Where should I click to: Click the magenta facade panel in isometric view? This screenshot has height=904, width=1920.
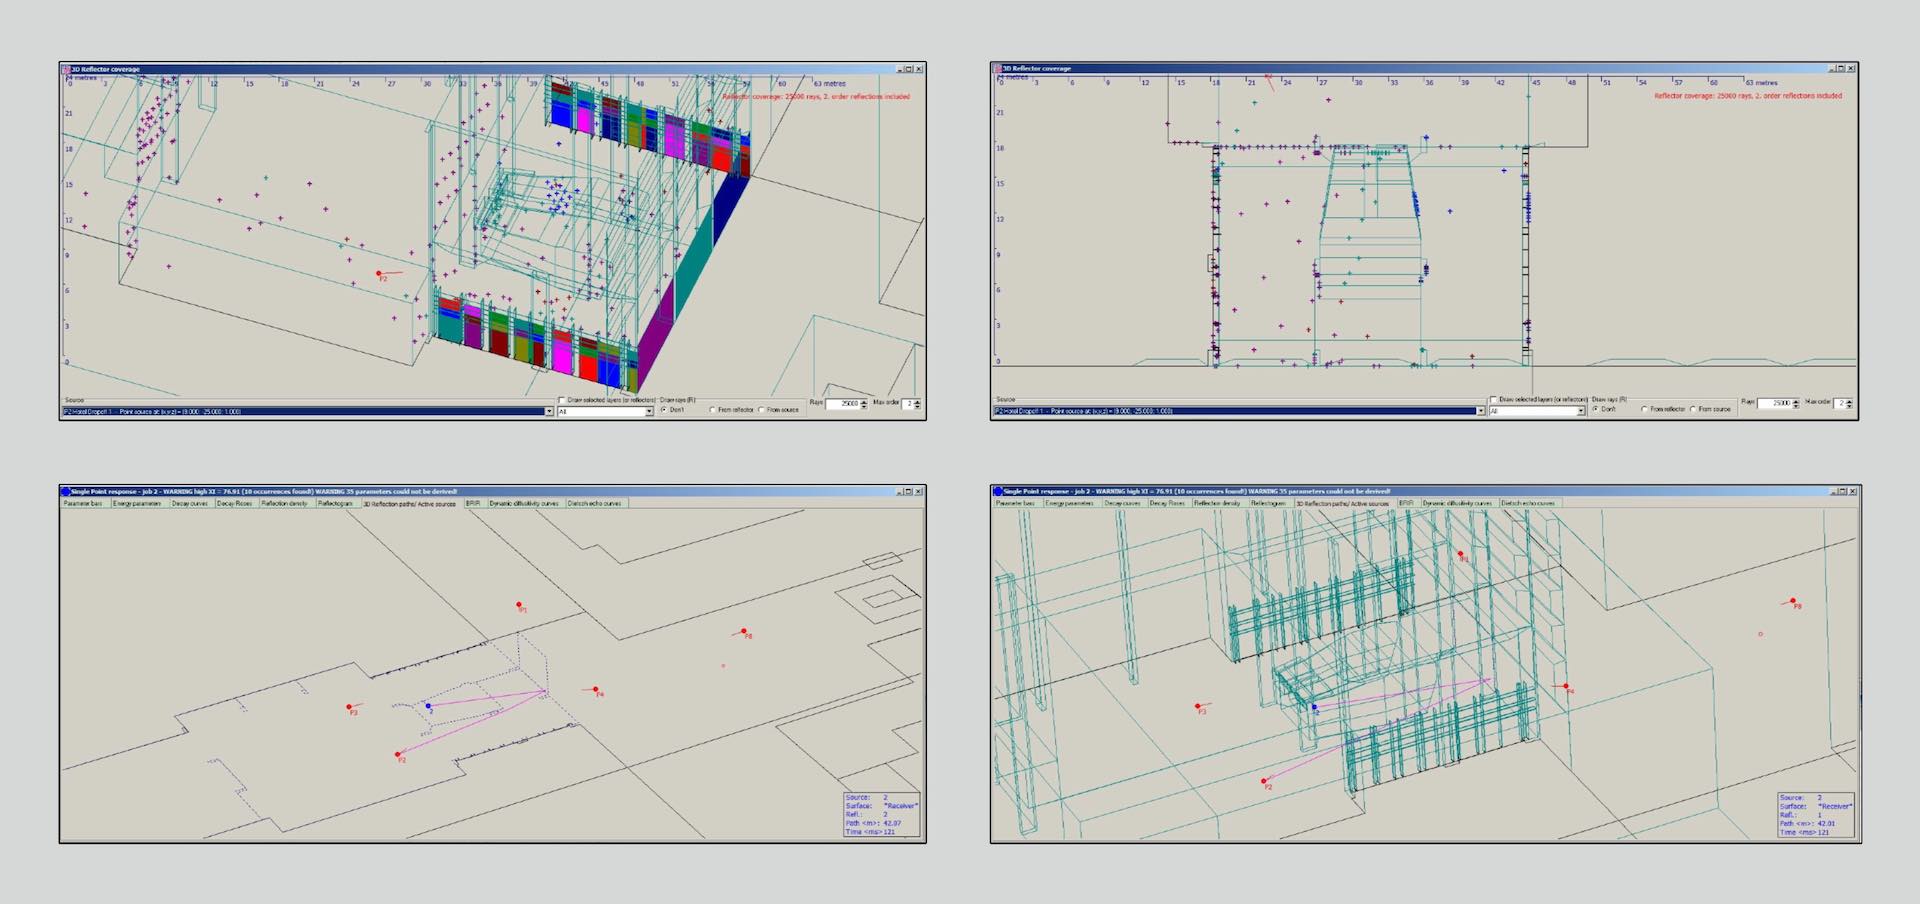562,353
